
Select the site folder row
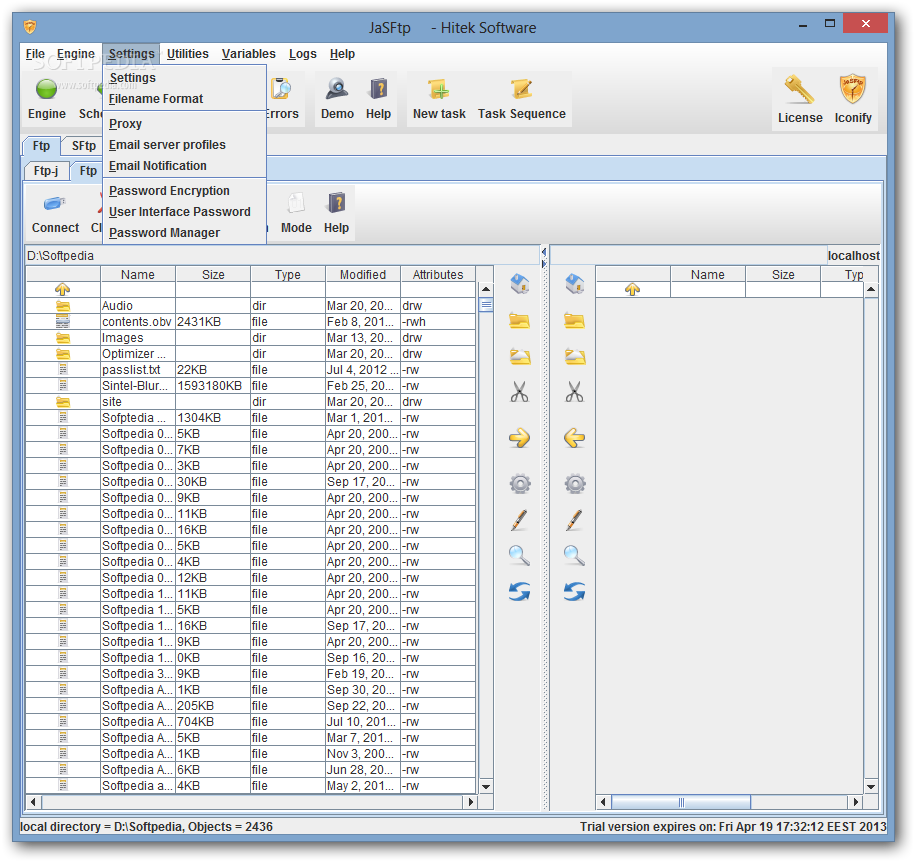(251, 402)
